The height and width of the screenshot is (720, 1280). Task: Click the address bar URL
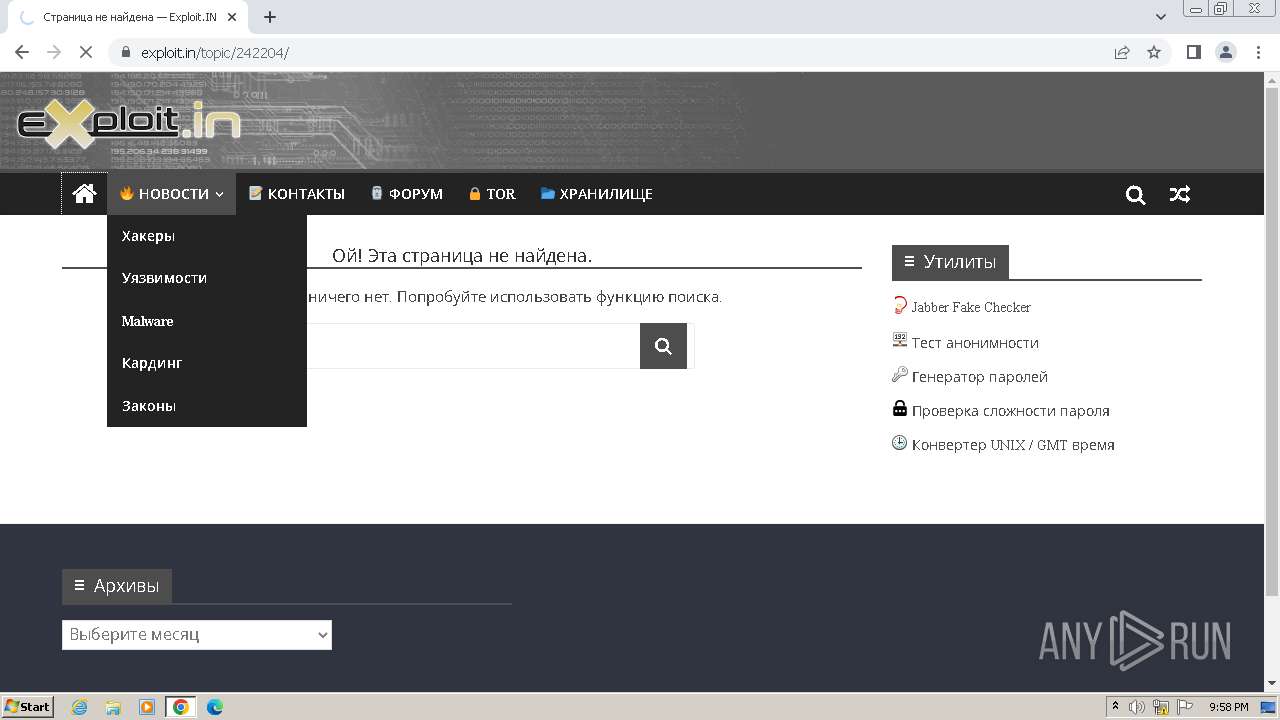[x=215, y=53]
